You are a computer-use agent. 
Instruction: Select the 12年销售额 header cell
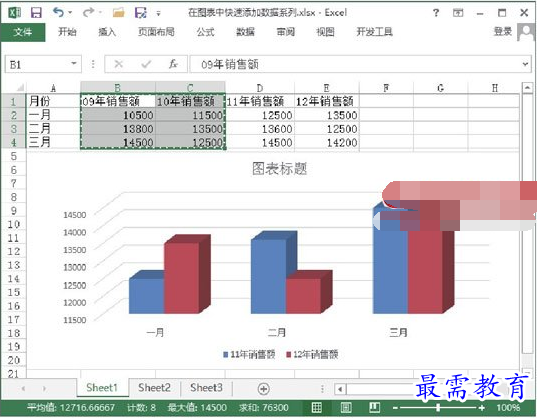[326, 101]
